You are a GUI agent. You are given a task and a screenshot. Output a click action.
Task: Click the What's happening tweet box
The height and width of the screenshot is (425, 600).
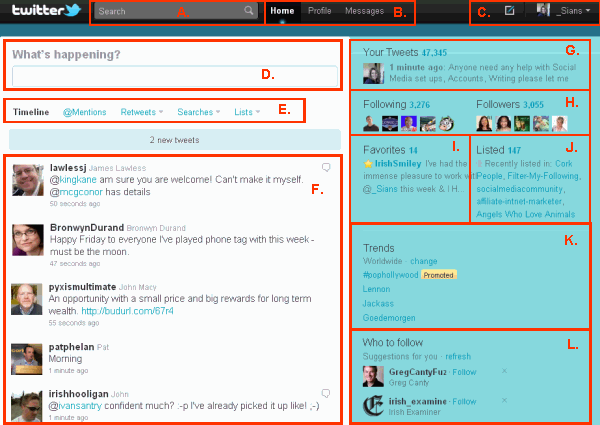click(x=175, y=76)
